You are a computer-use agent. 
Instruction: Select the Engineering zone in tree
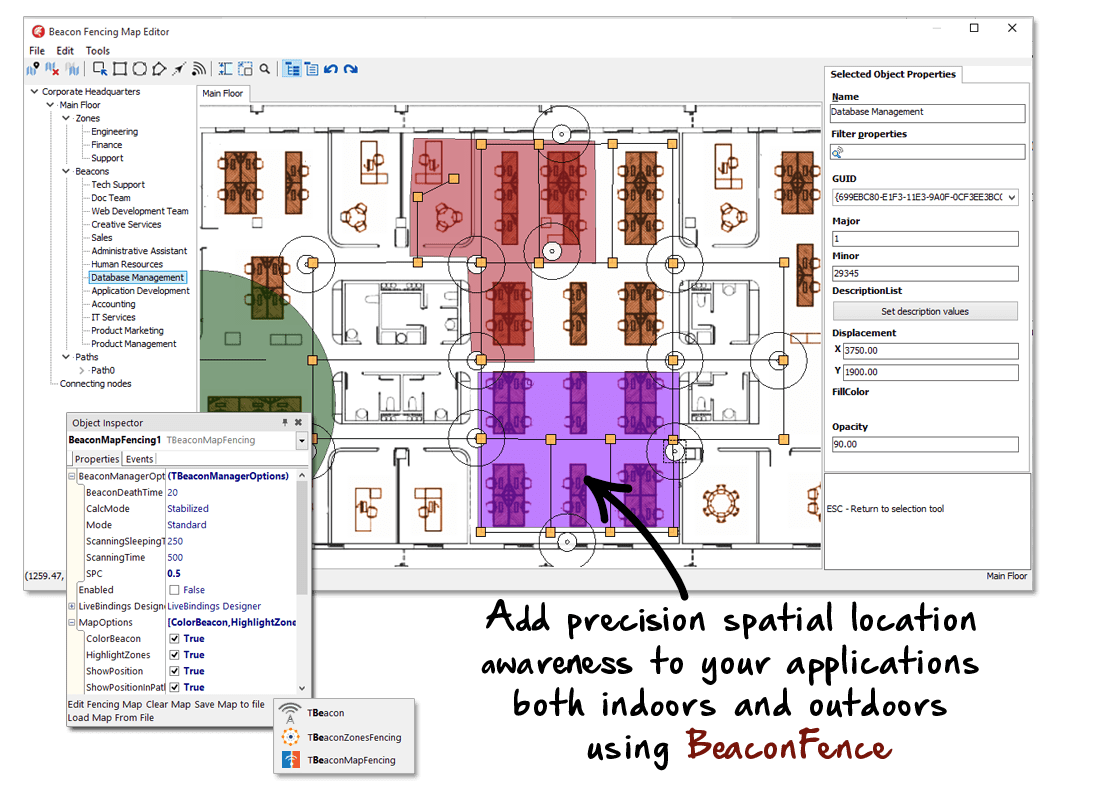click(x=114, y=131)
